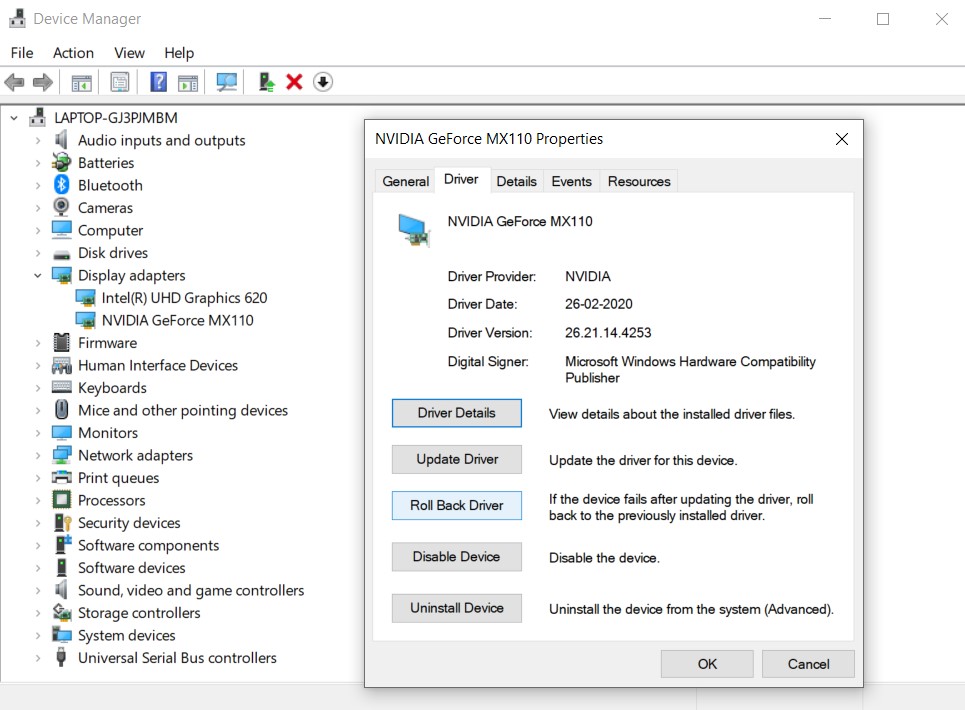Click the Uninstall Device button
The image size is (965, 710).
point(457,608)
